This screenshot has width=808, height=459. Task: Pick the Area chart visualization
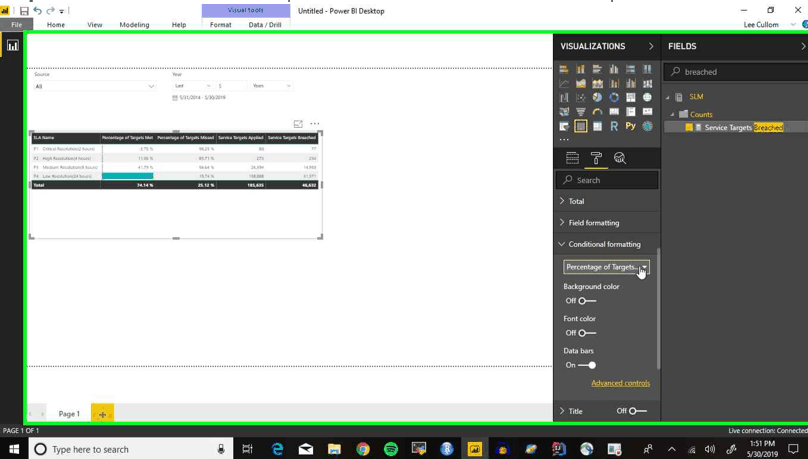click(581, 83)
